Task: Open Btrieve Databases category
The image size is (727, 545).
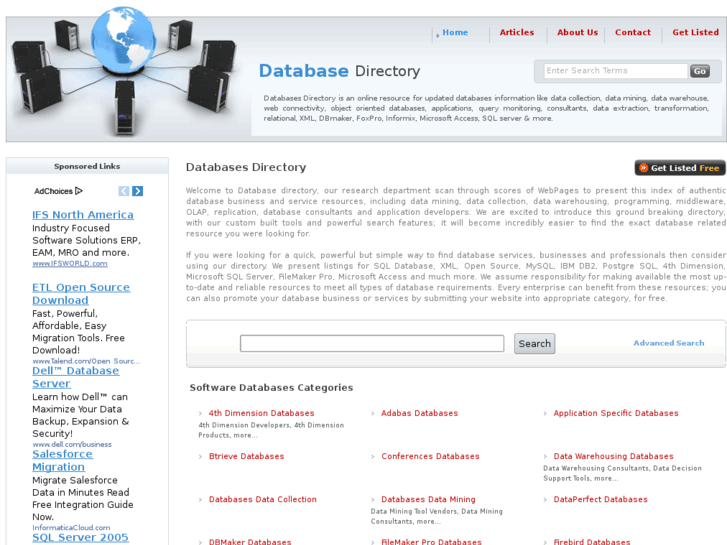Action: (x=246, y=456)
